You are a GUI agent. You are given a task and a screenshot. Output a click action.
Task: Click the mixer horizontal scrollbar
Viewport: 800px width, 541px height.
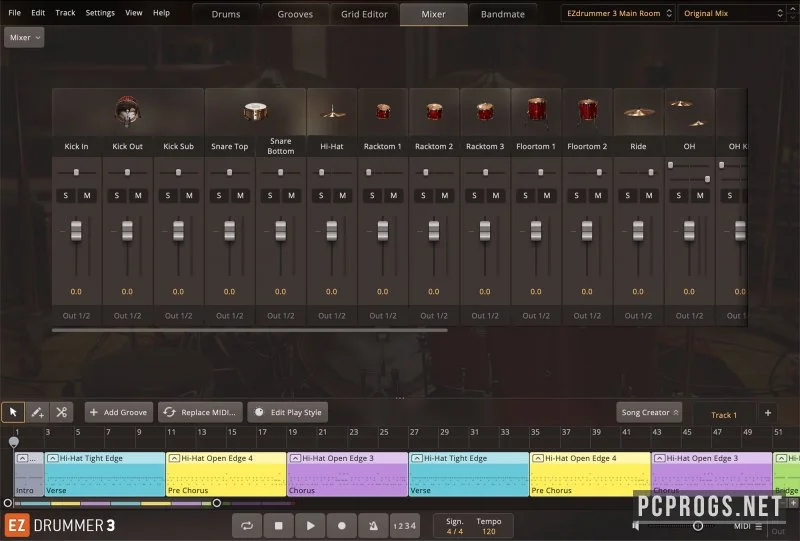click(249, 330)
